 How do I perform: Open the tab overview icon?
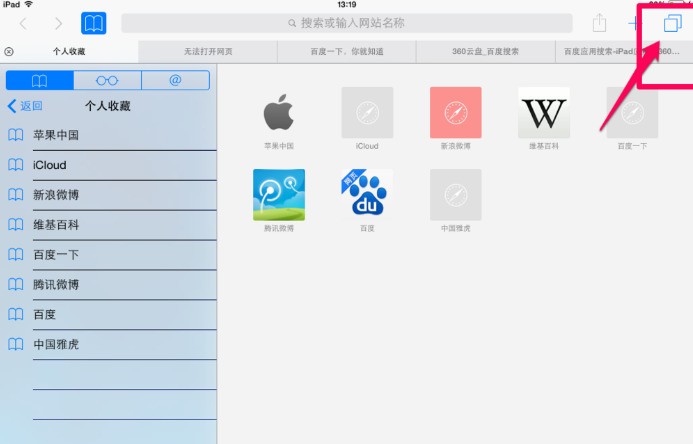pos(673,23)
